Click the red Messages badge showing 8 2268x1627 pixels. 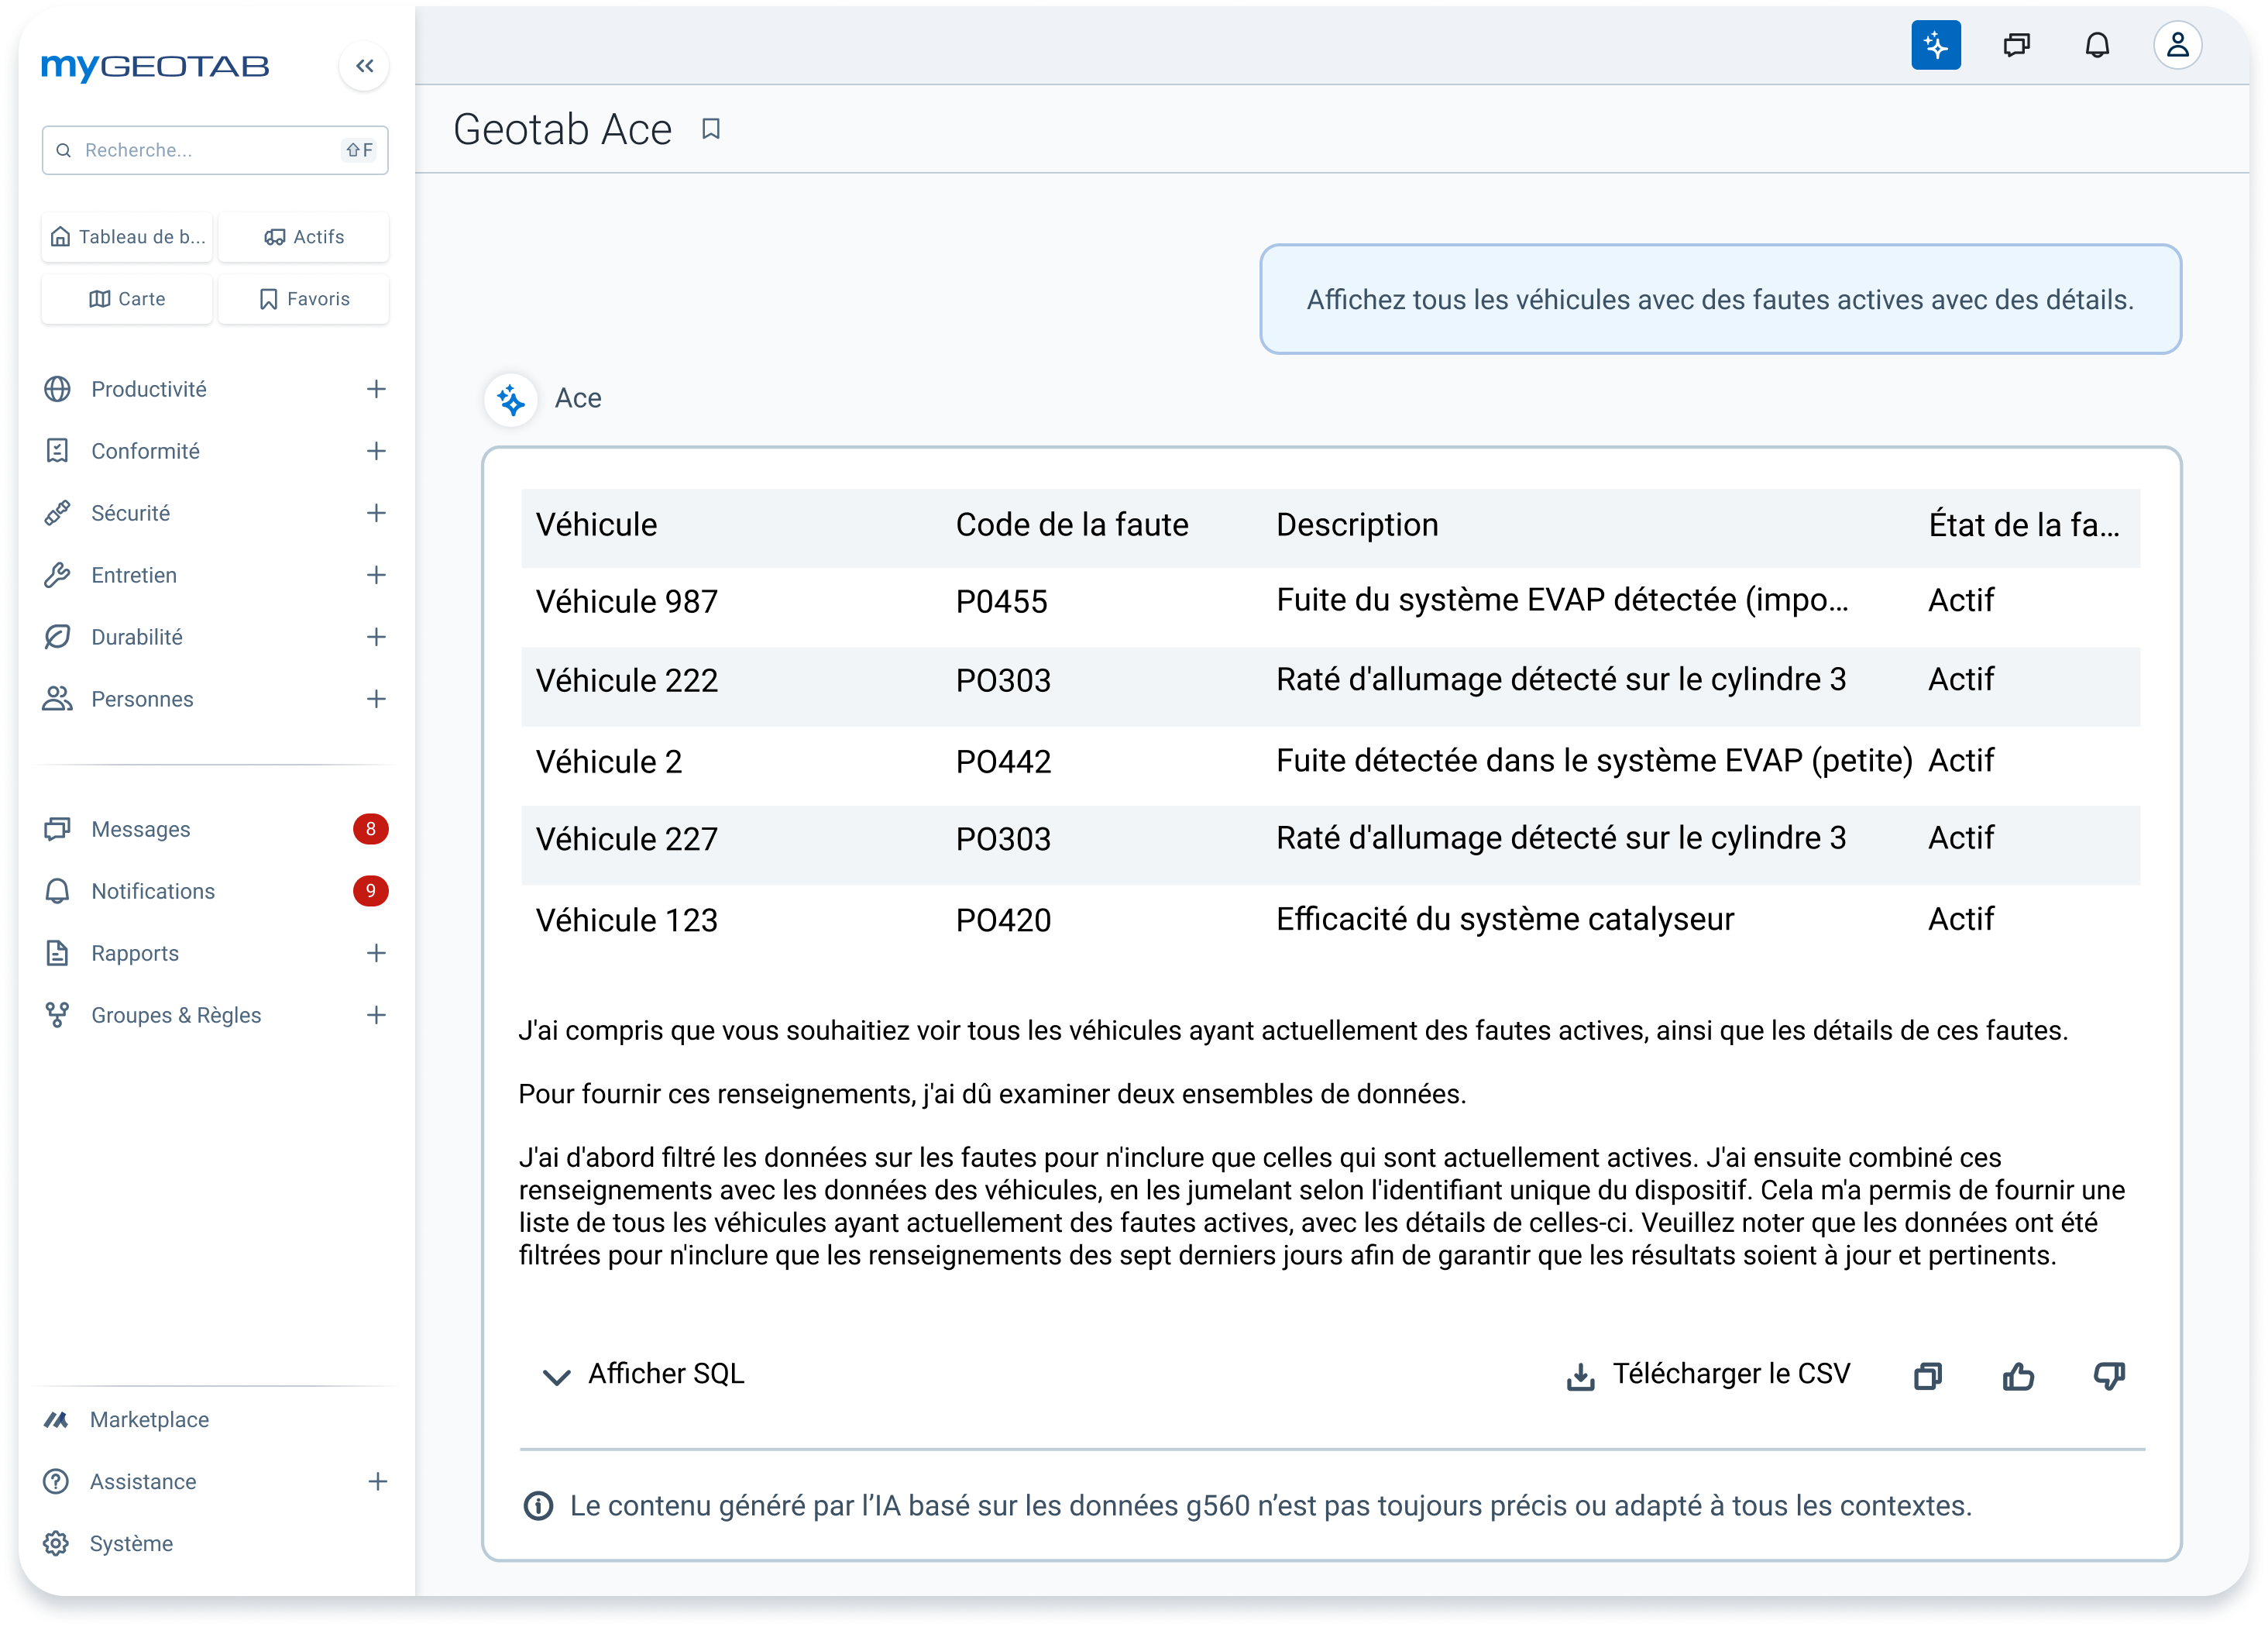pyautogui.click(x=371, y=829)
